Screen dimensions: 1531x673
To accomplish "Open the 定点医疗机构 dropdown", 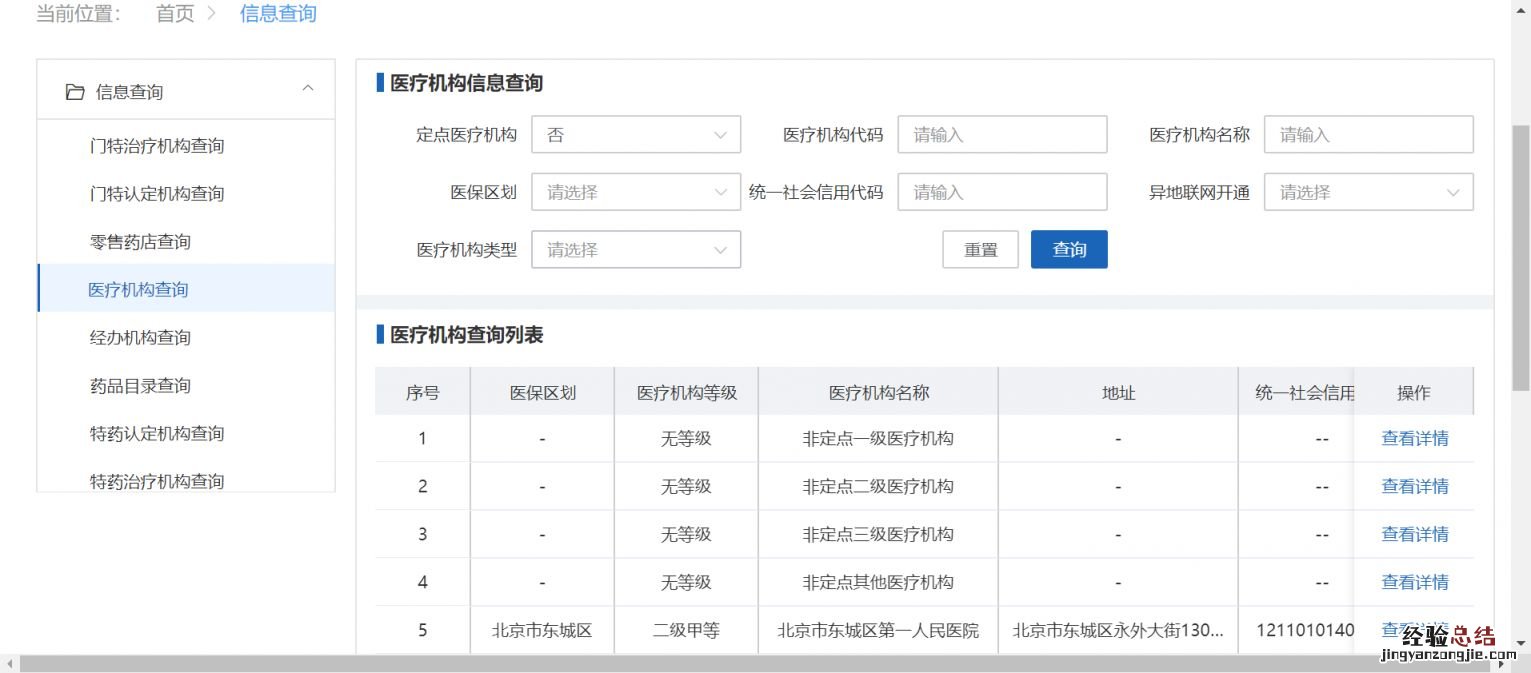I will coord(635,135).
